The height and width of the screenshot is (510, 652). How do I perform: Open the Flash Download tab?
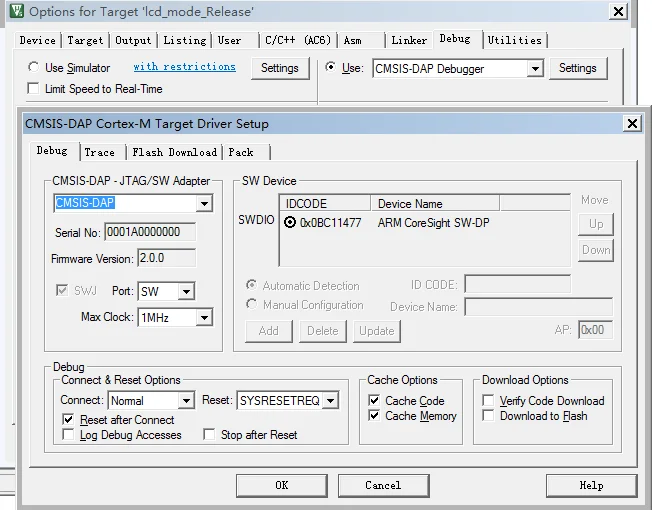175,152
